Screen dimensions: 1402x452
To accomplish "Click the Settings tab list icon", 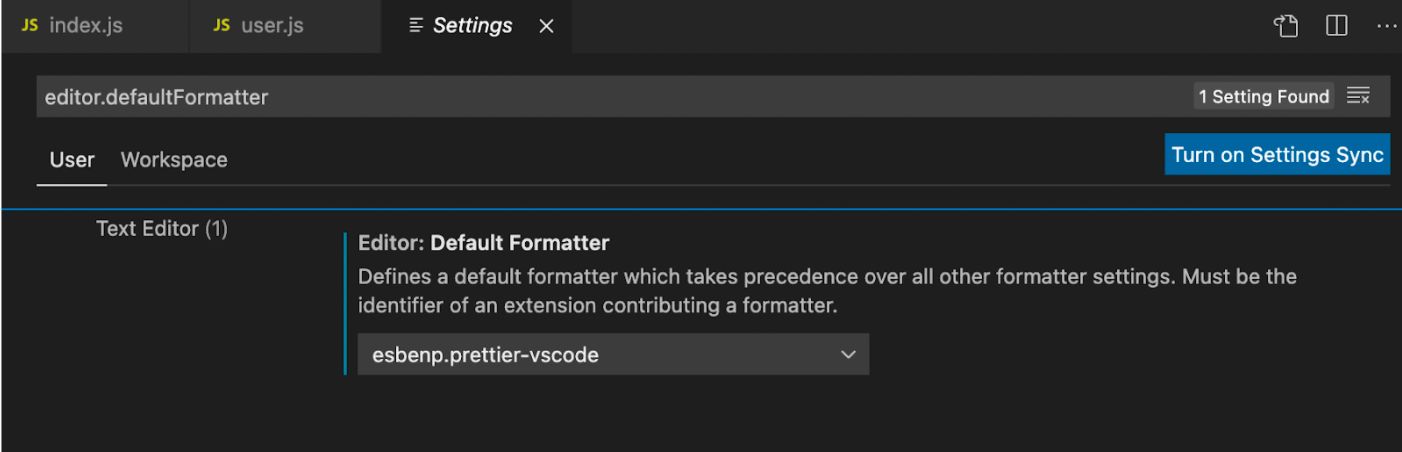I will [x=415, y=26].
